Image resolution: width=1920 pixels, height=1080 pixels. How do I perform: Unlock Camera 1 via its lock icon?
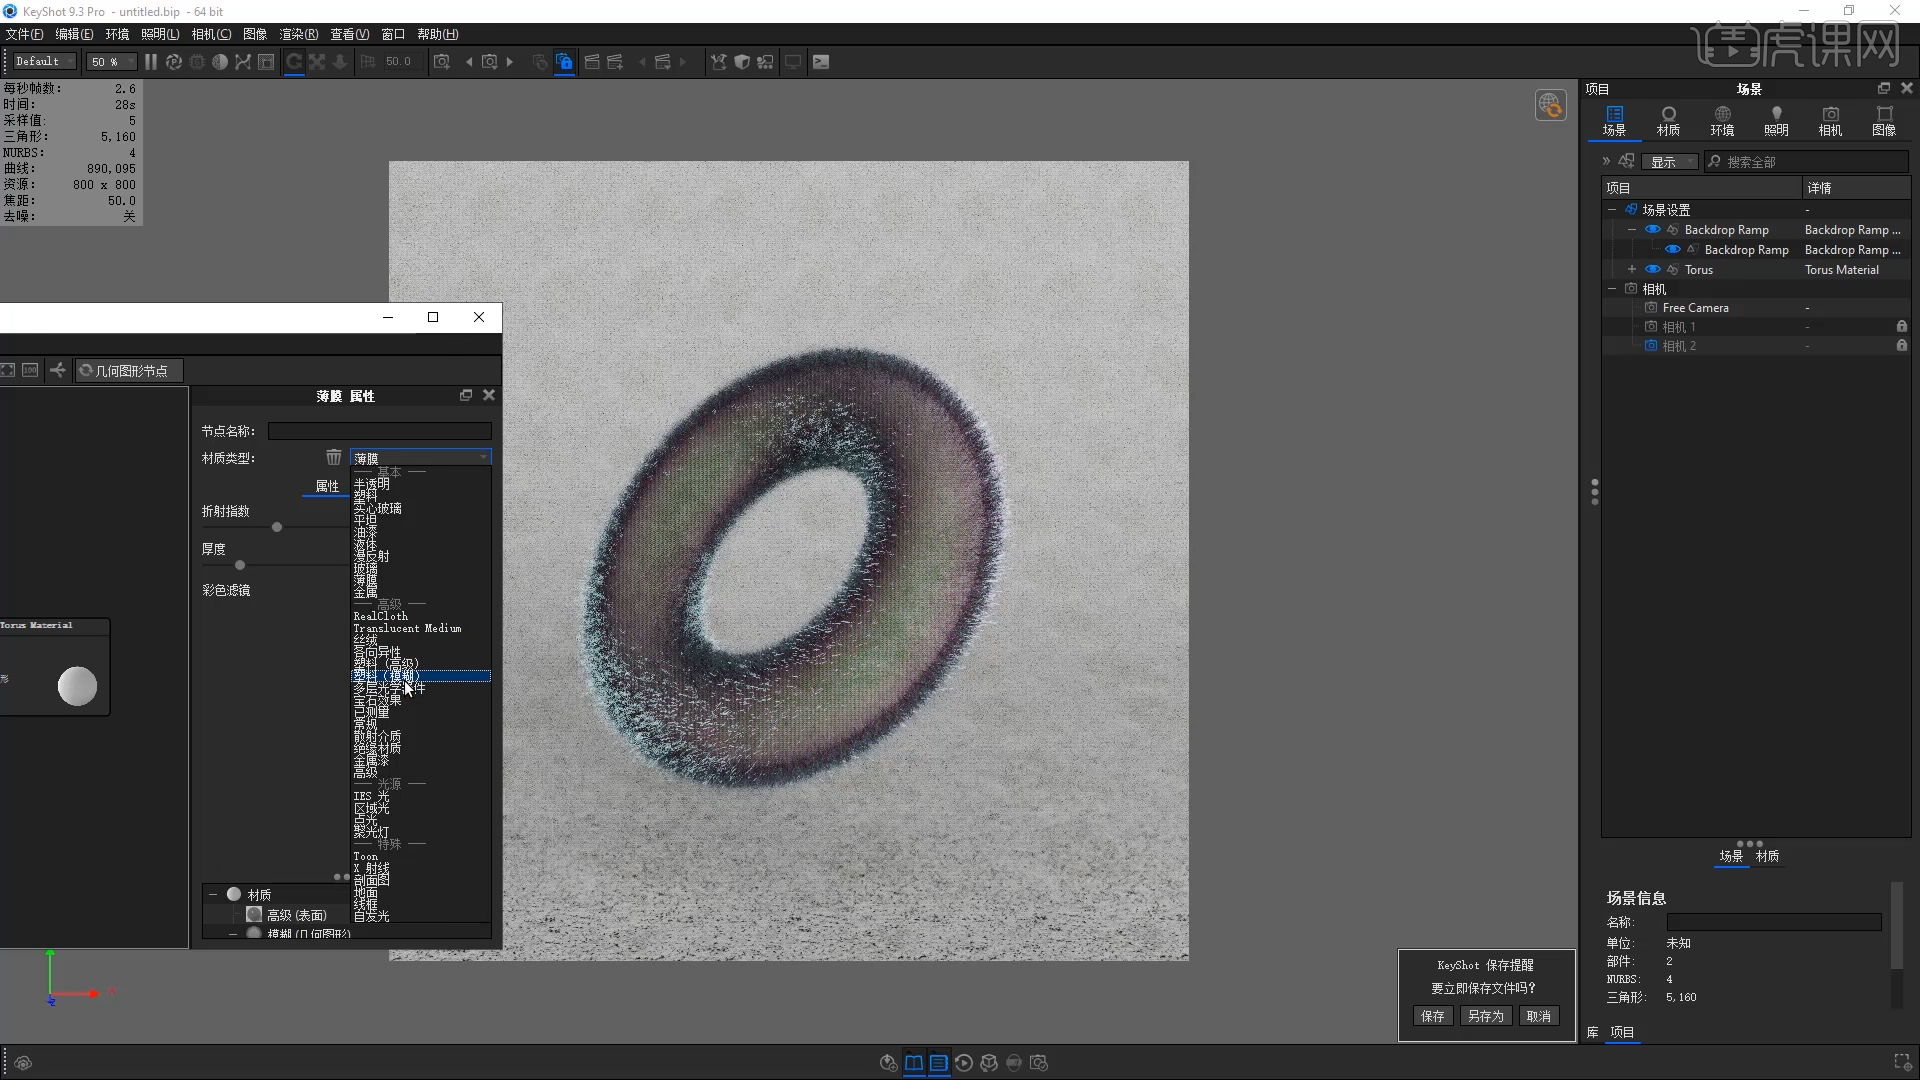point(1901,327)
